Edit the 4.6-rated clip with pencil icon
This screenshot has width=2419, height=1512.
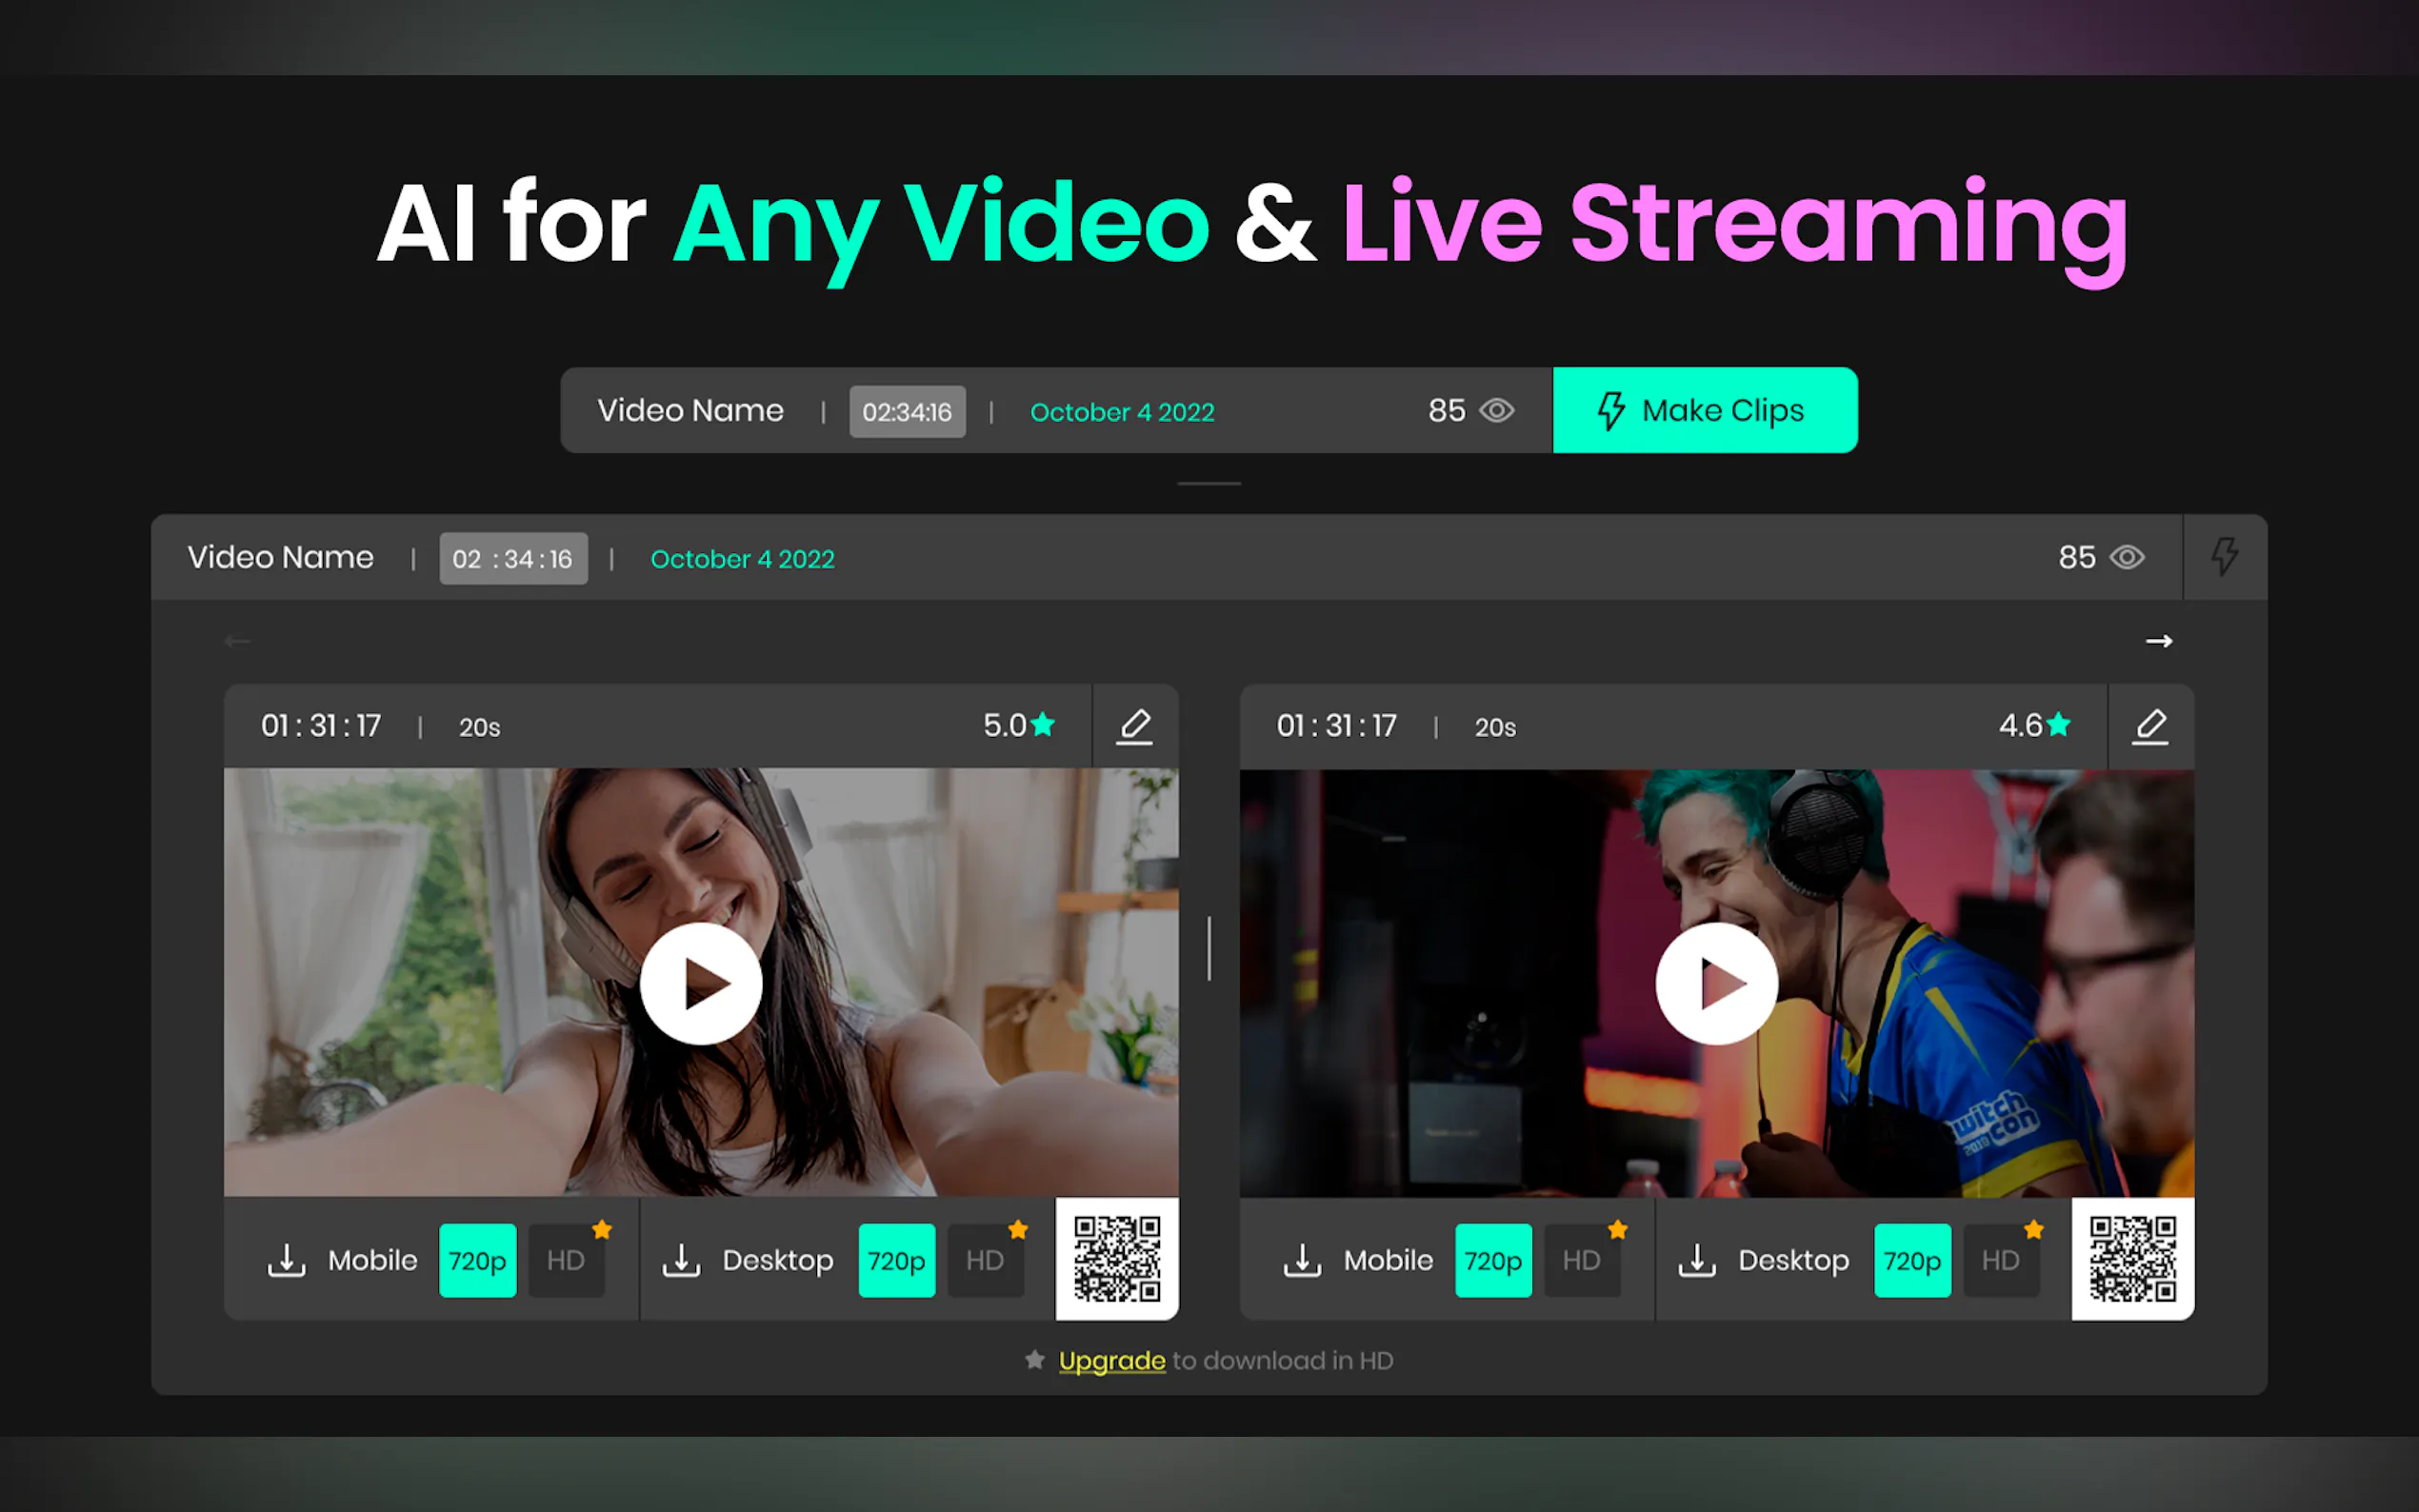coord(2150,726)
